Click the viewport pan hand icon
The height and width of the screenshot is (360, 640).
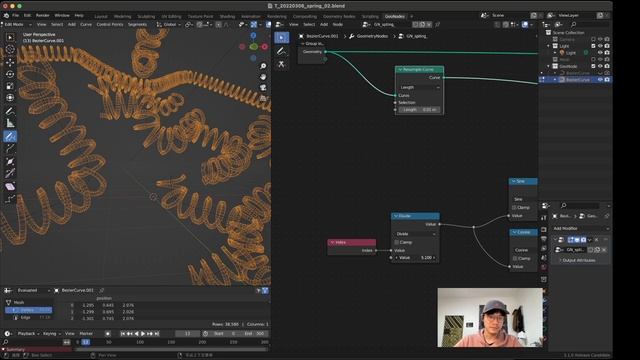tap(263, 77)
